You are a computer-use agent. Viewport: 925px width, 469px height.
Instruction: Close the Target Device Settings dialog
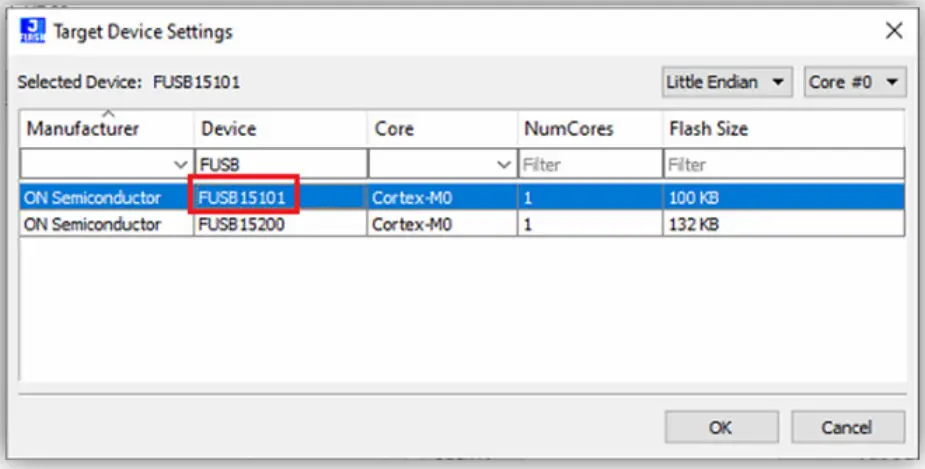[894, 31]
